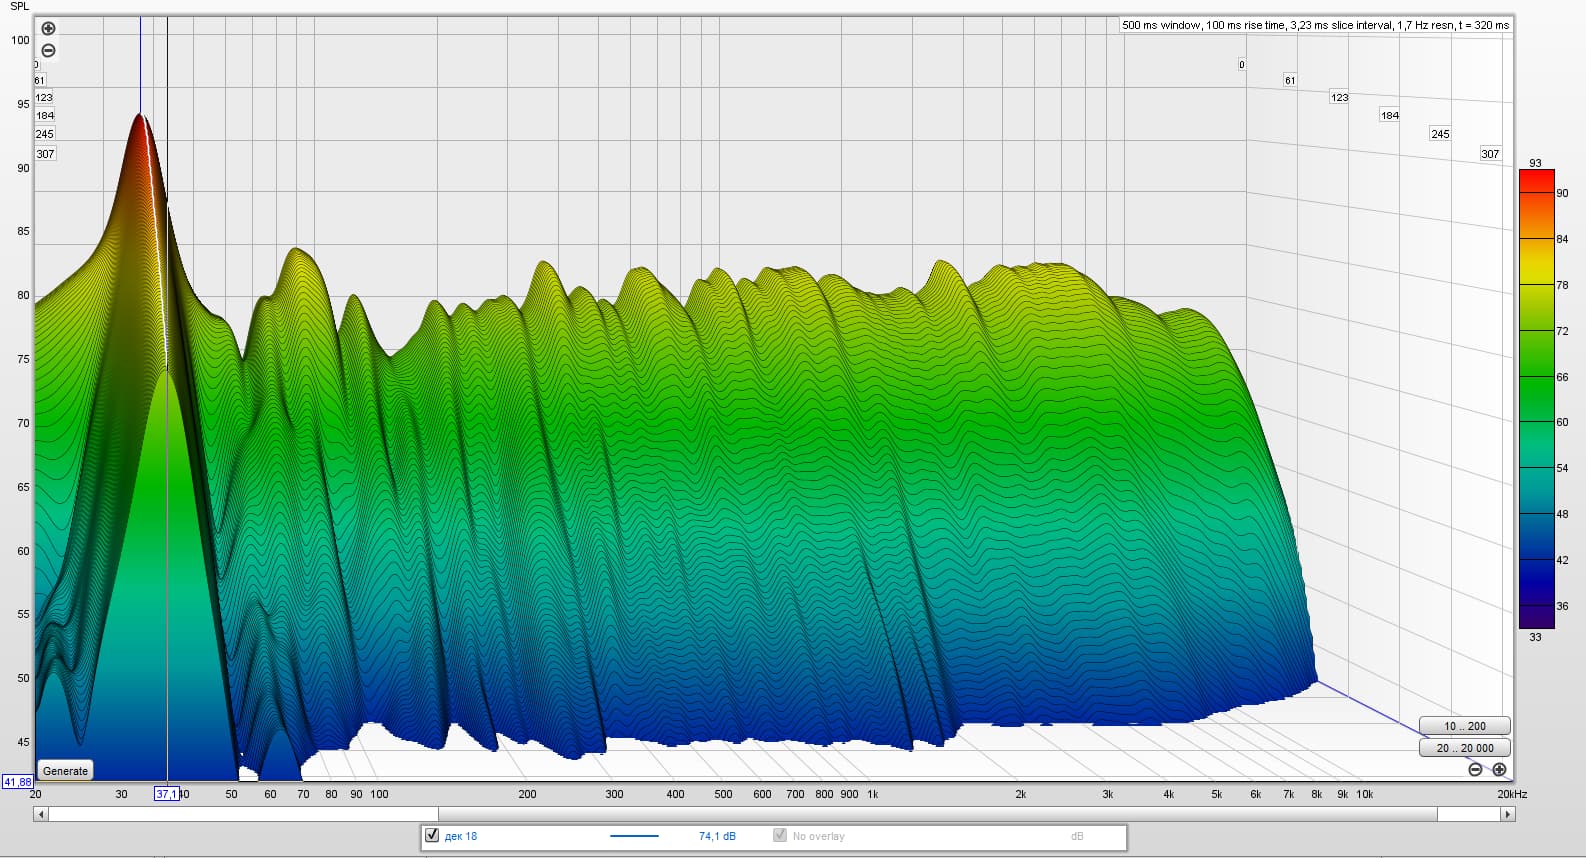Click the frequency axis zoom-in plus icon
The height and width of the screenshot is (858, 1586).
(1499, 769)
